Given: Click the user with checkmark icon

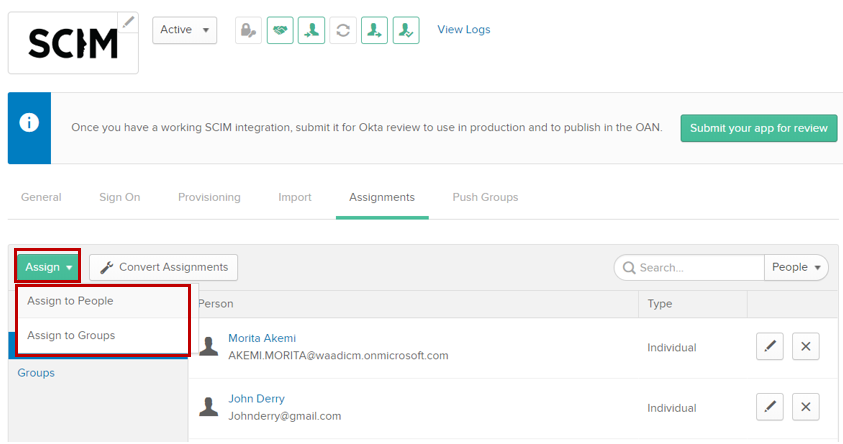Looking at the screenshot, I should click(x=406, y=30).
